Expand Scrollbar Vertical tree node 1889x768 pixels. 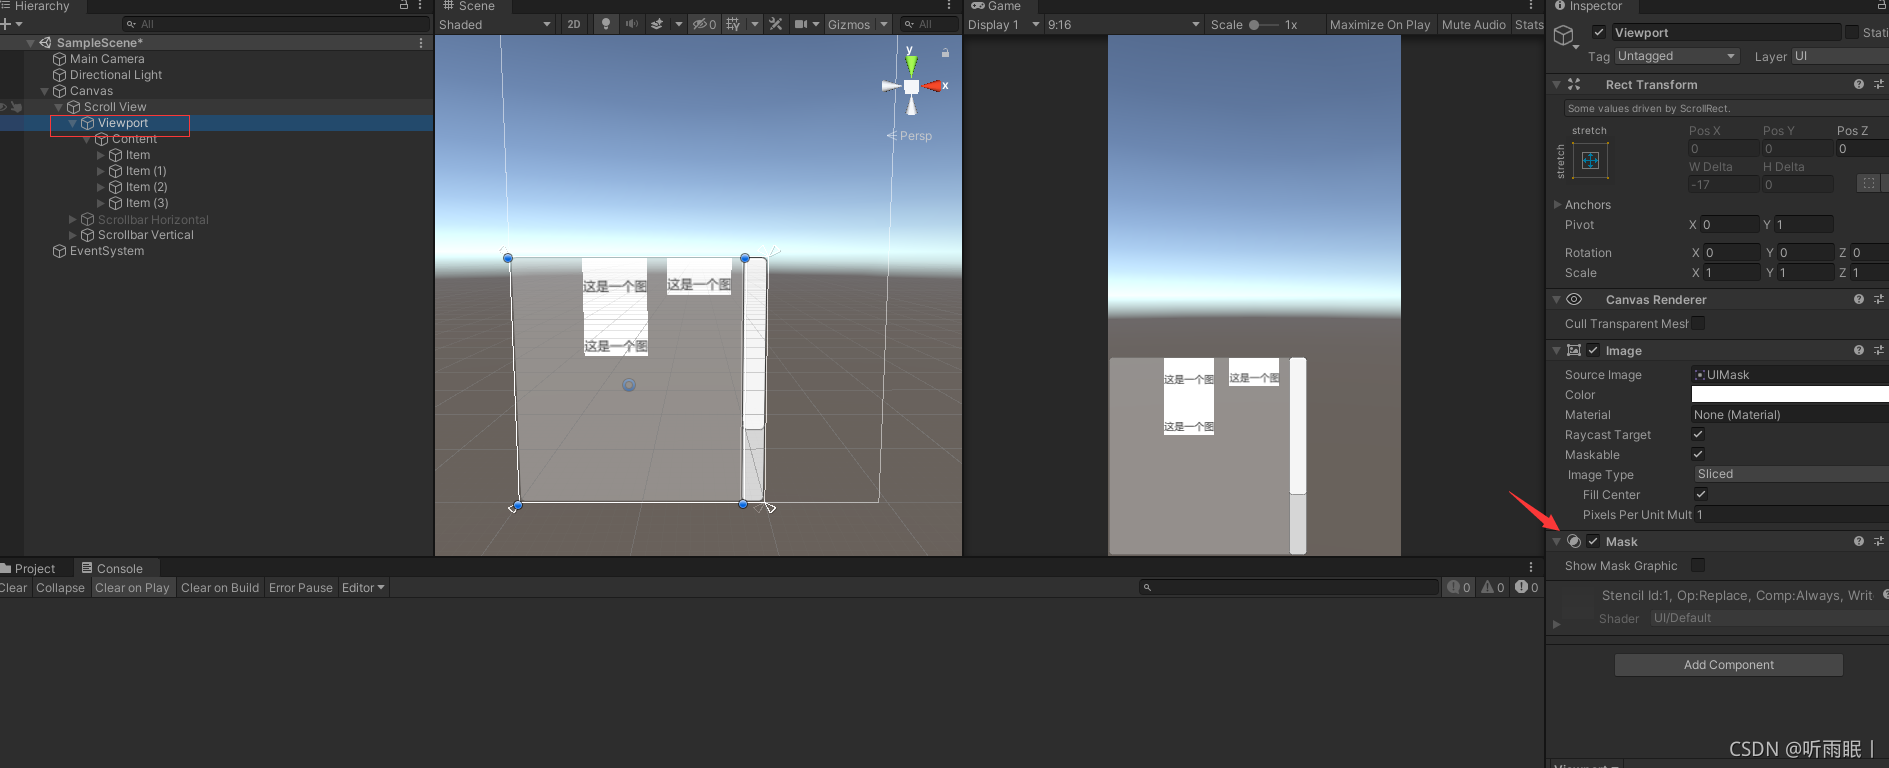(x=72, y=235)
